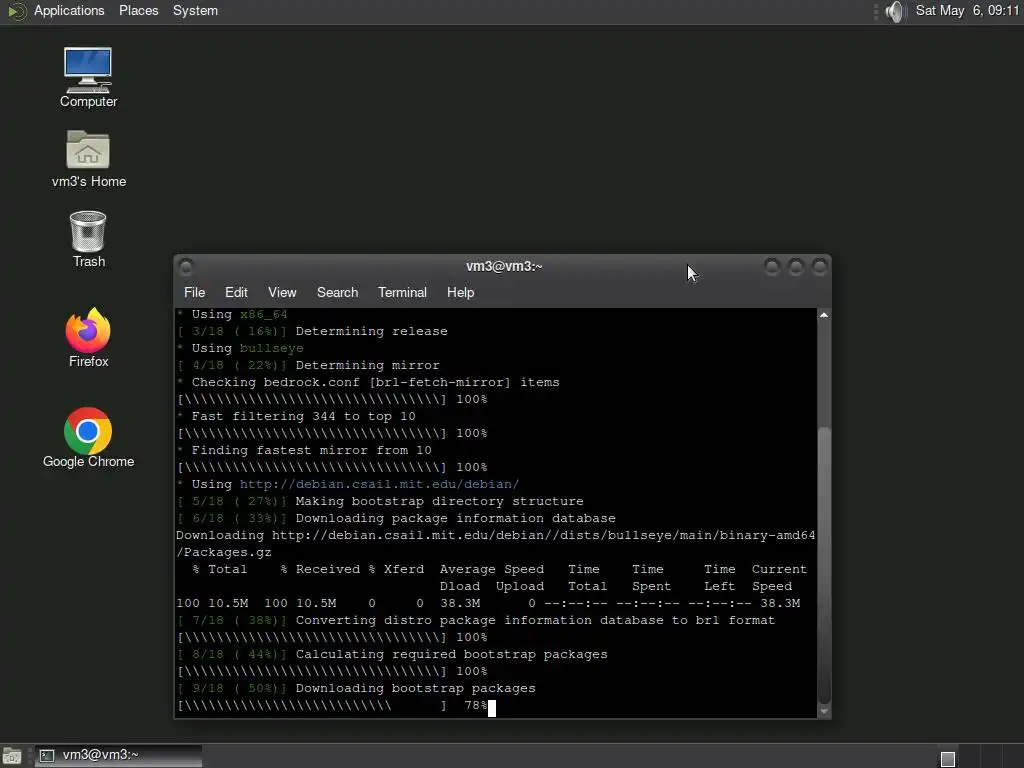Launch Firefox from the desktop
This screenshot has width=1024, height=768.
tap(88, 338)
